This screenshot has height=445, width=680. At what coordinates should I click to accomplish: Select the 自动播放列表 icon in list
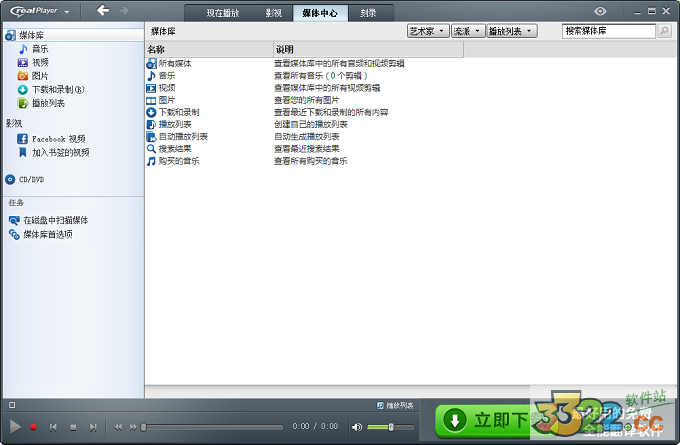pos(151,137)
